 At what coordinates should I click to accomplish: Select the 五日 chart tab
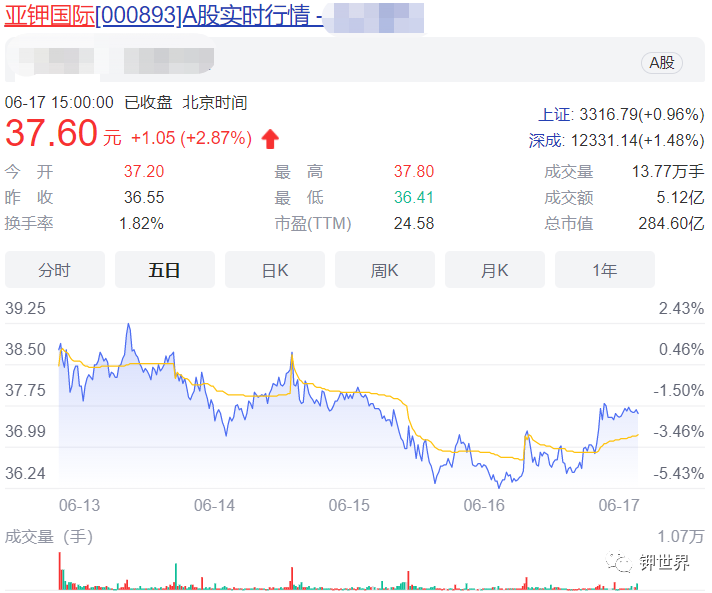coord(164,270)
